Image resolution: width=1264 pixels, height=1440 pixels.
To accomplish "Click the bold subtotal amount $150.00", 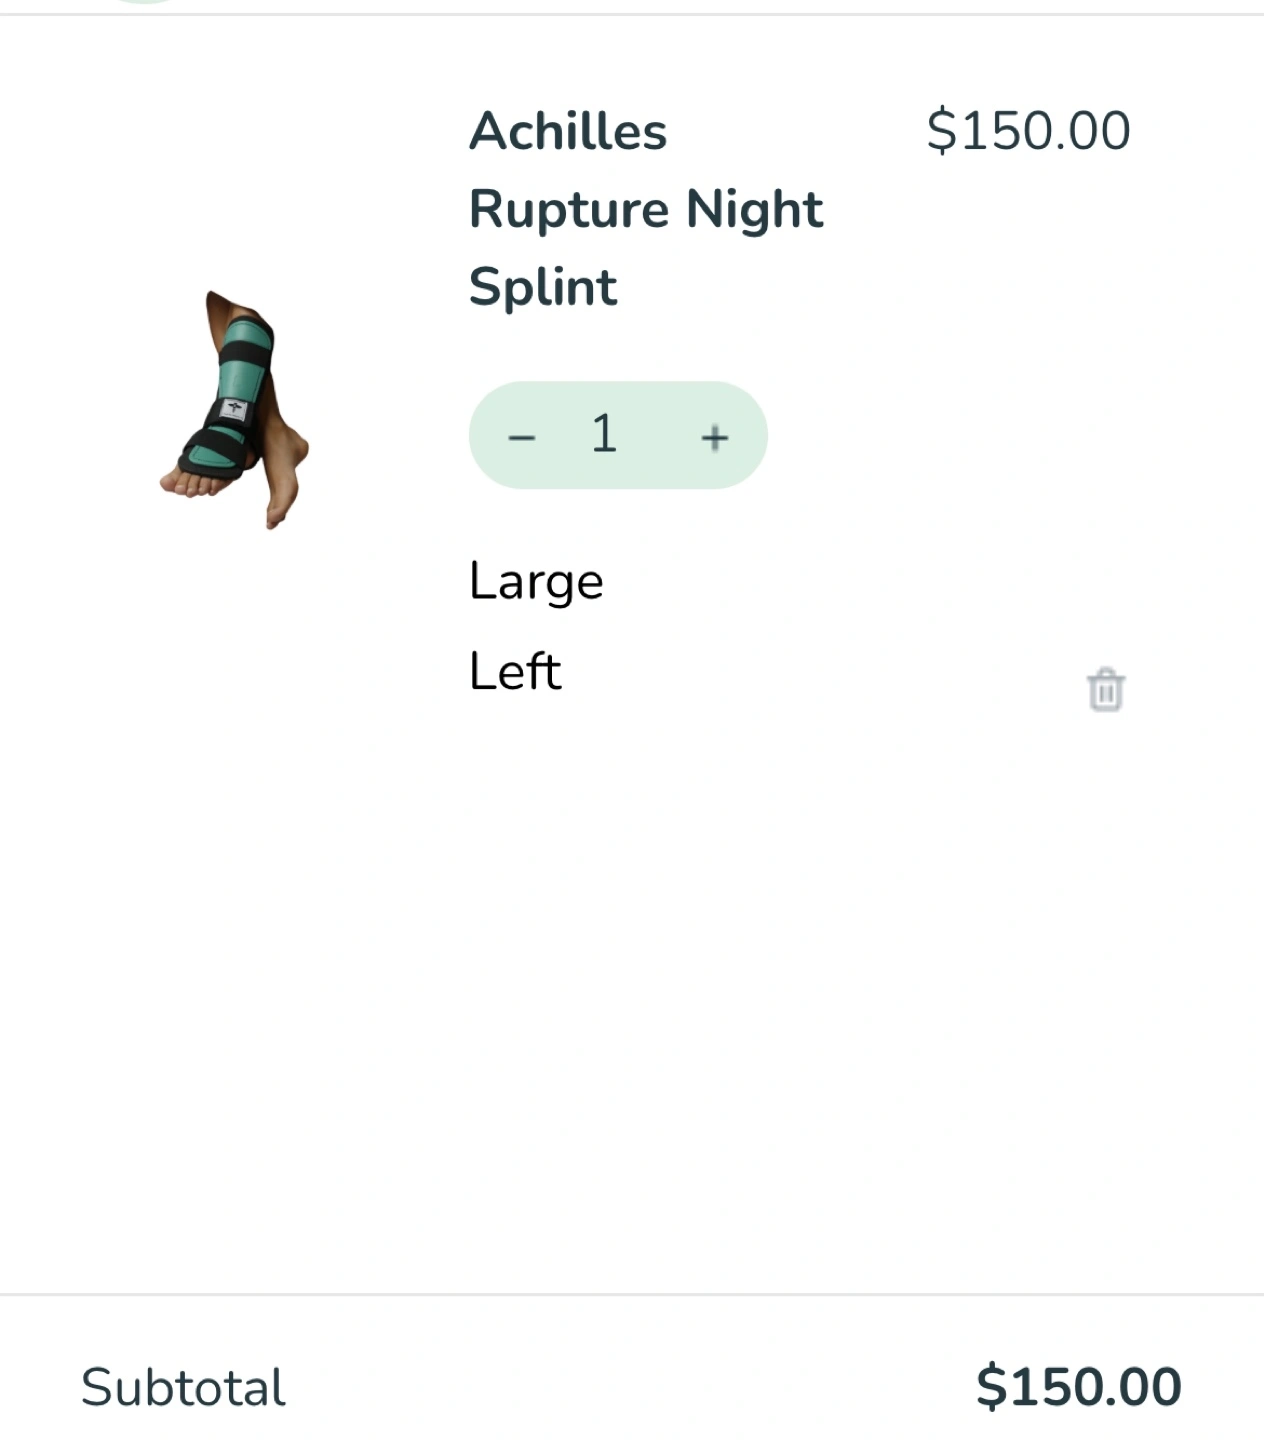I will pyautogui.click(x=1078, y=1387).
